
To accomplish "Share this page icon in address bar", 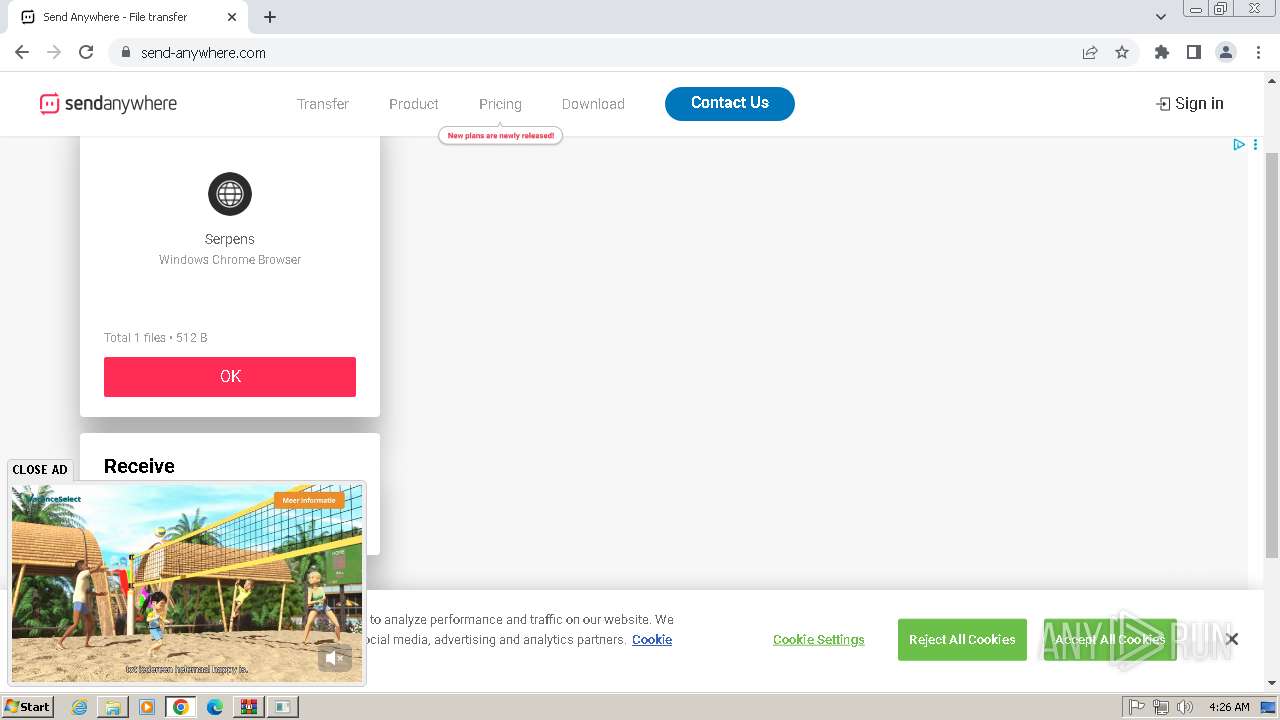I will pyautogui.click(x=1090, y=53).
